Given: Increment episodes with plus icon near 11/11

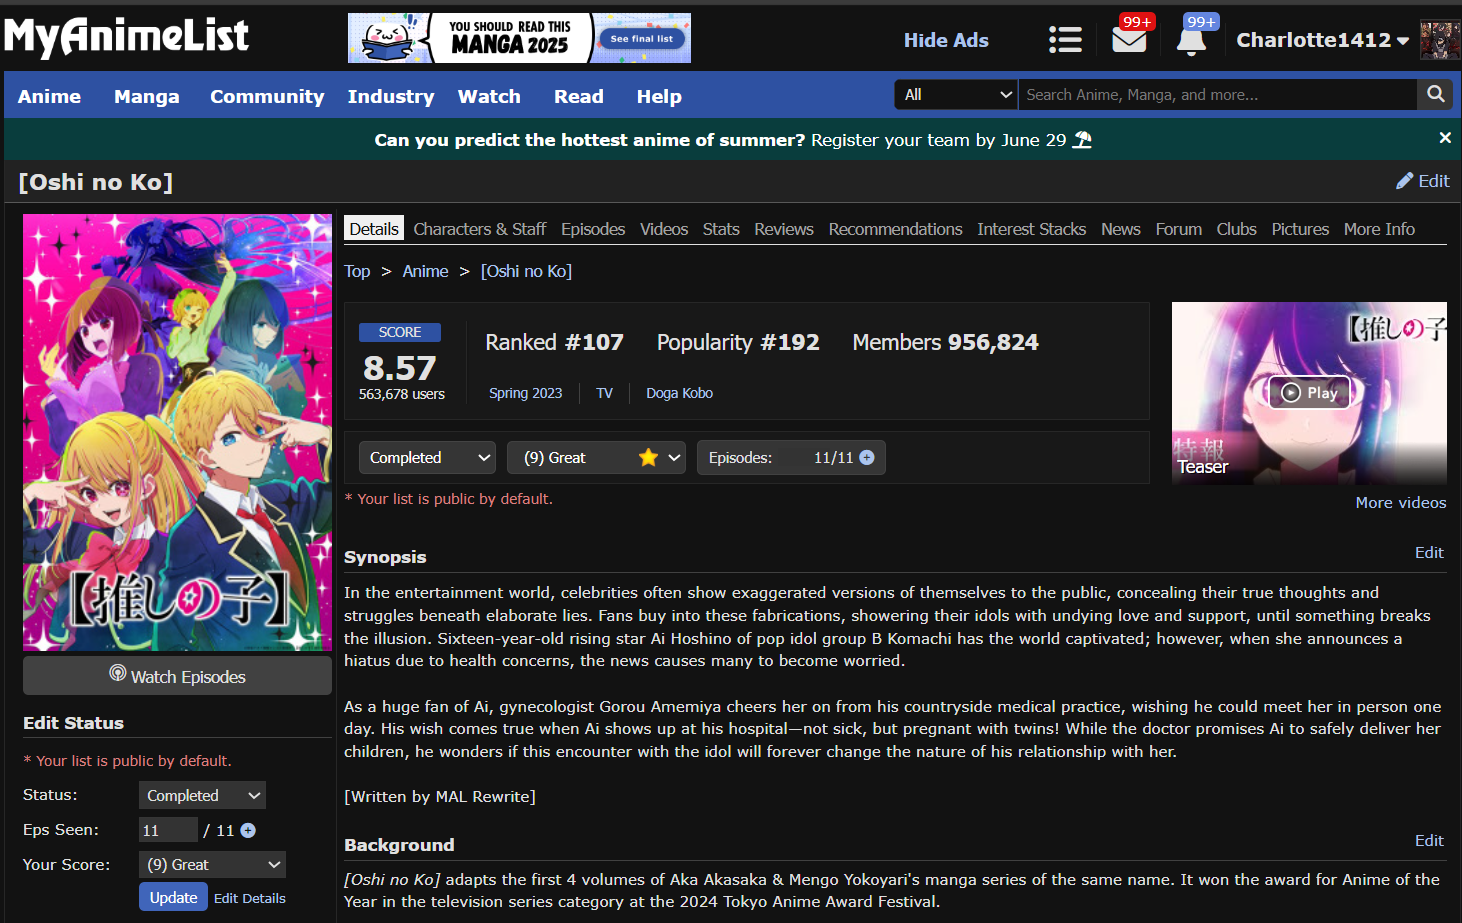Looking at the screenshot, I should (867, 457).
